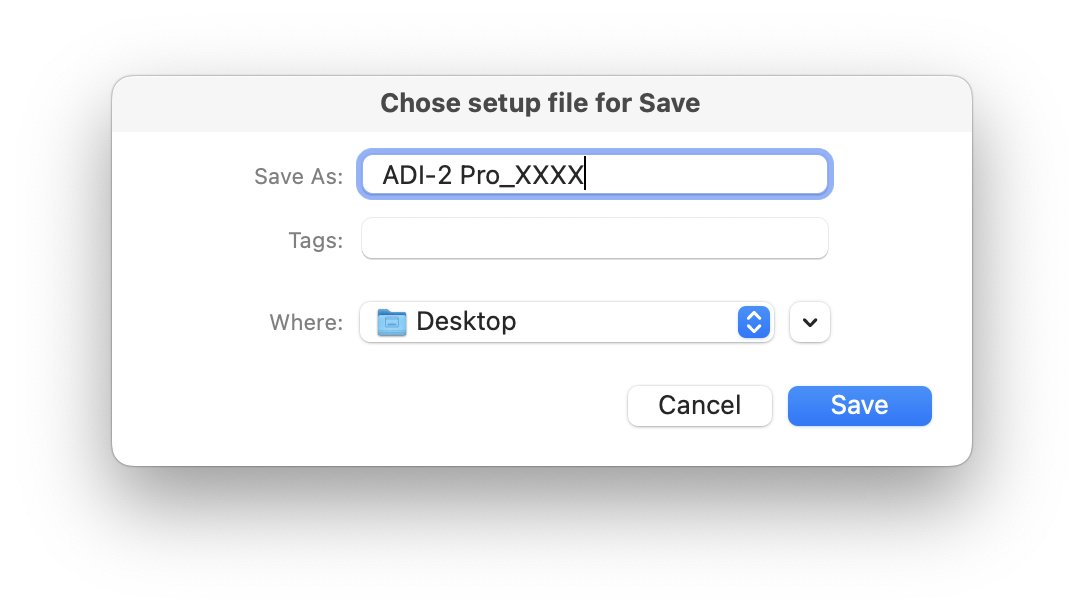Click the ADI-2 text in the filename
Viewport: 1084px width, 614px height.
(417, 175)
